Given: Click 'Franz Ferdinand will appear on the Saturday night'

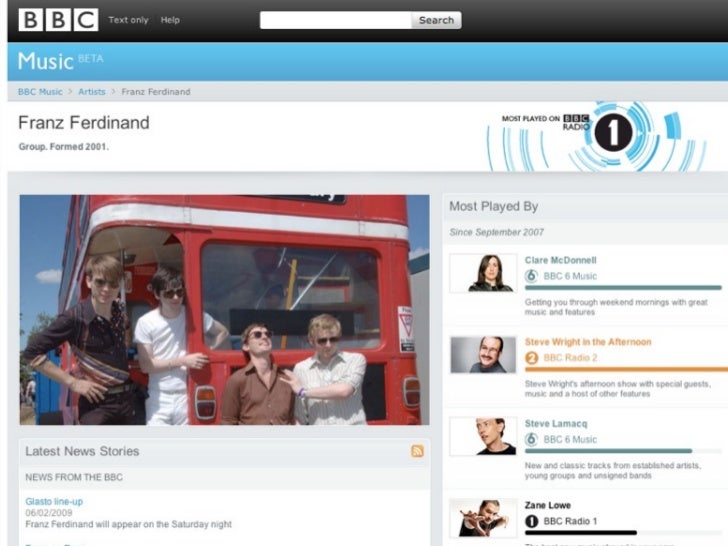Looking at the screenshot, I should (128, 524).
